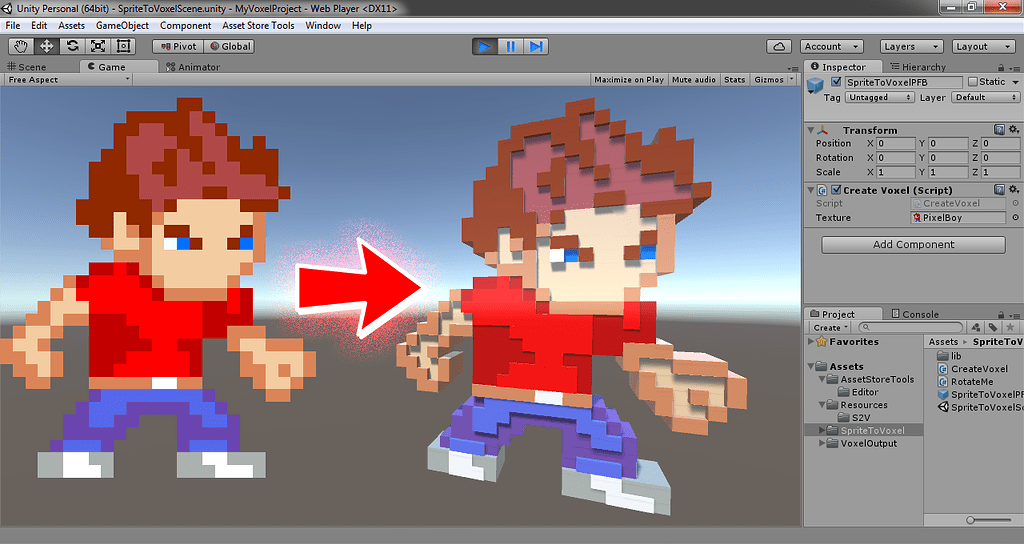Step forward one frame
1024x544 pixels.
536,46
